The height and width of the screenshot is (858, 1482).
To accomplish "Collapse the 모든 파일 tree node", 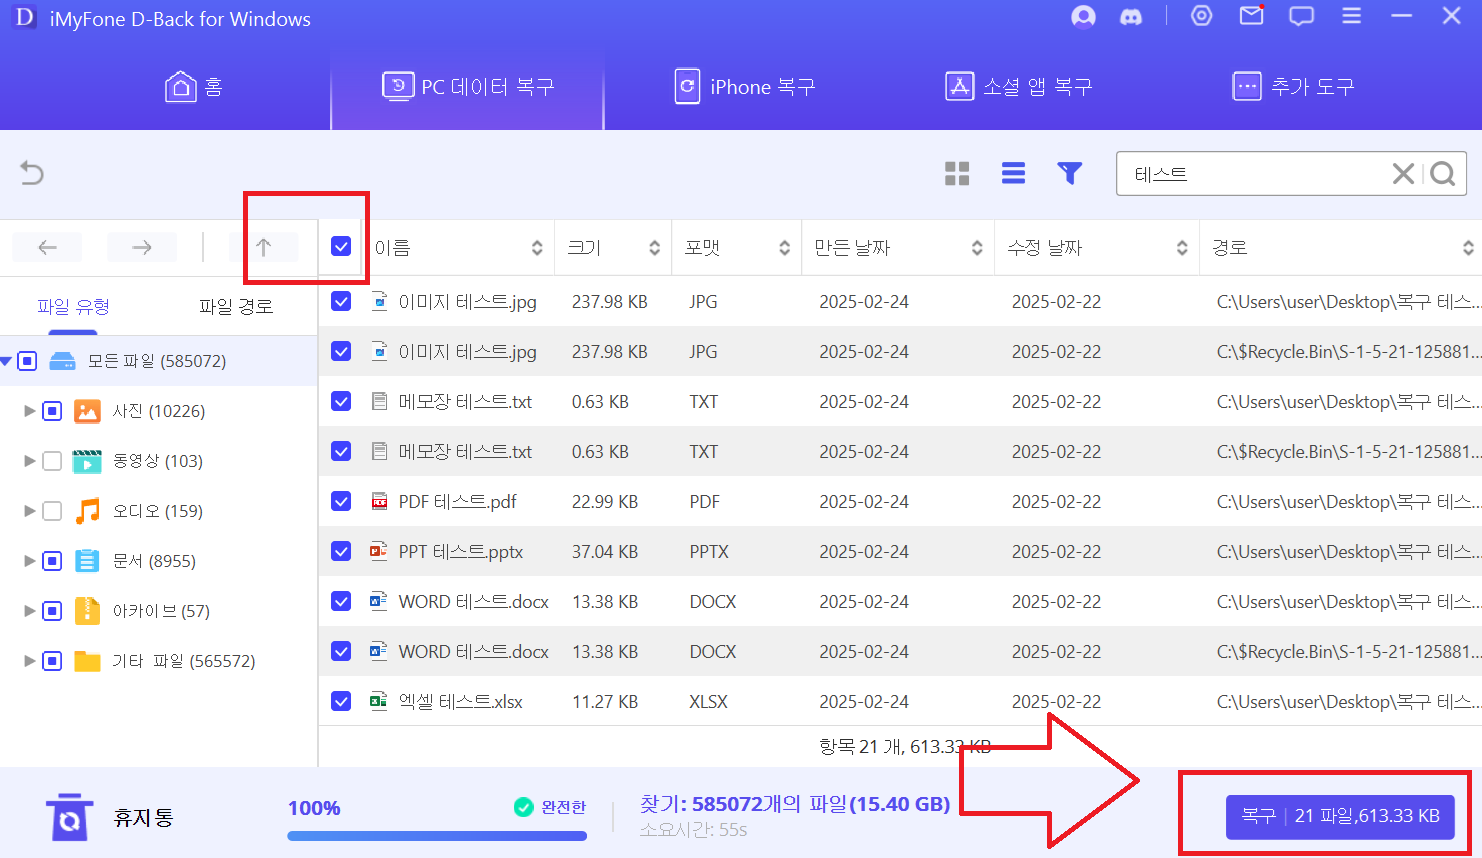I will click(x=7, y=361).
